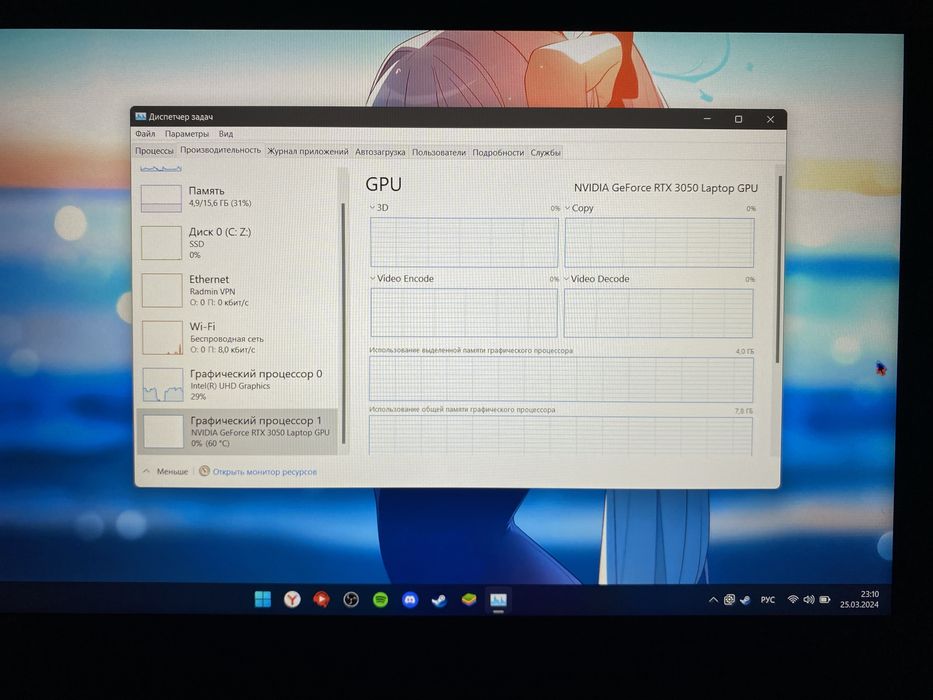
Task: Select the Ethernet Radmin VPN item
Action: (238, 290)
